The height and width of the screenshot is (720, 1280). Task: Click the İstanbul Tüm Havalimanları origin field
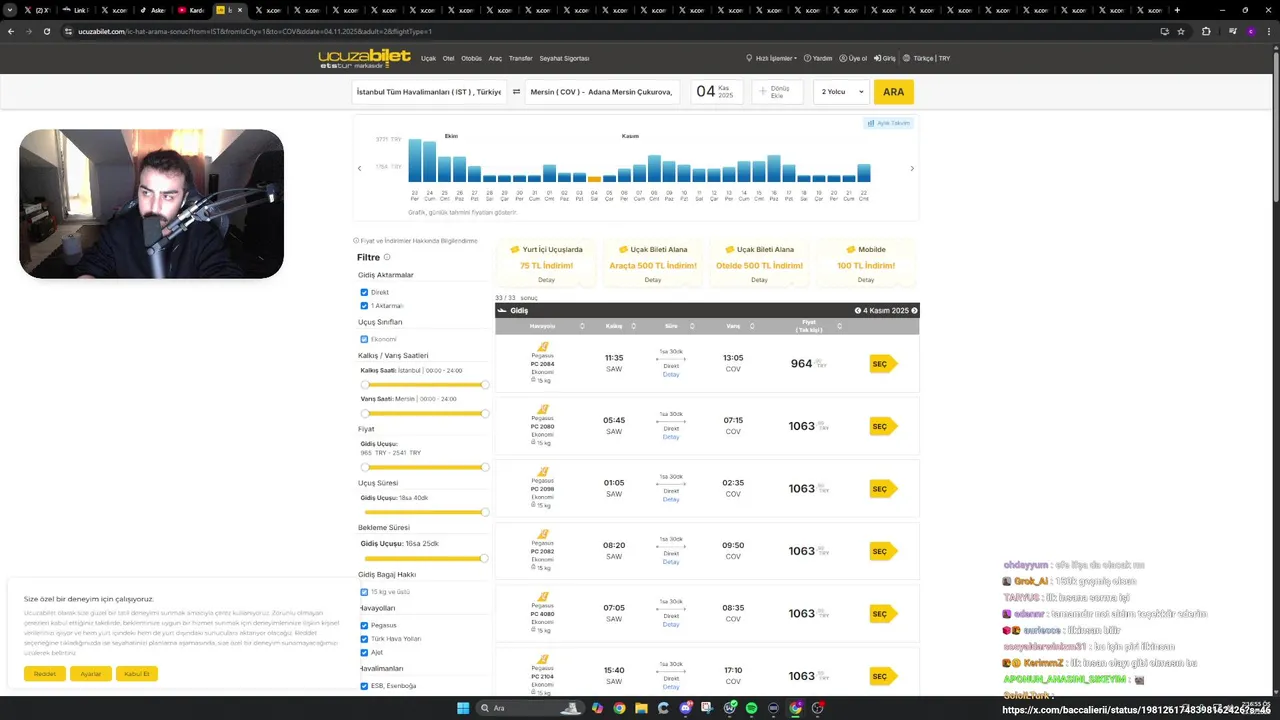pos(429,92)
